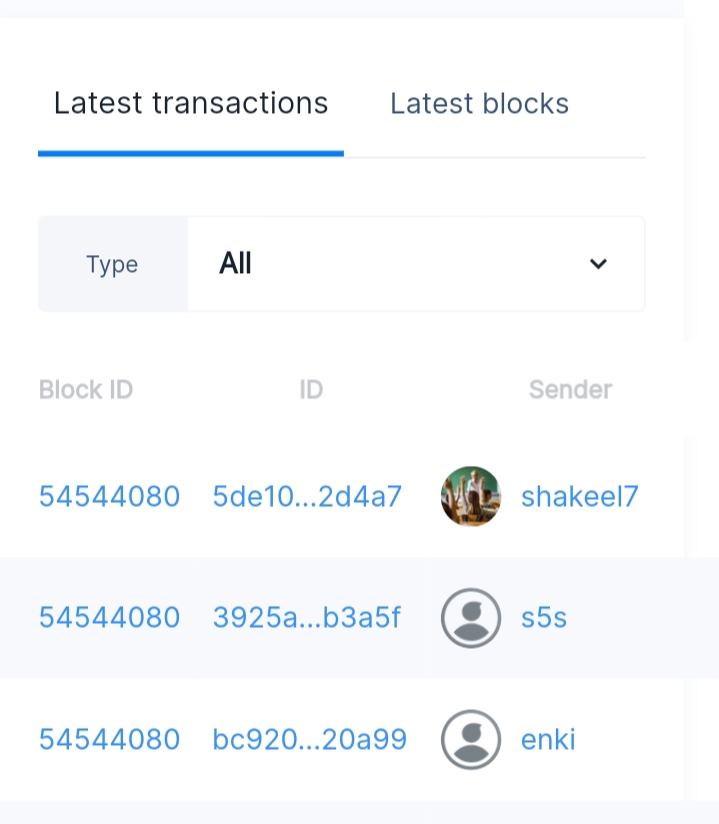
Task: Open sender shakeel7's profile link
Action: tap(579, 496)
